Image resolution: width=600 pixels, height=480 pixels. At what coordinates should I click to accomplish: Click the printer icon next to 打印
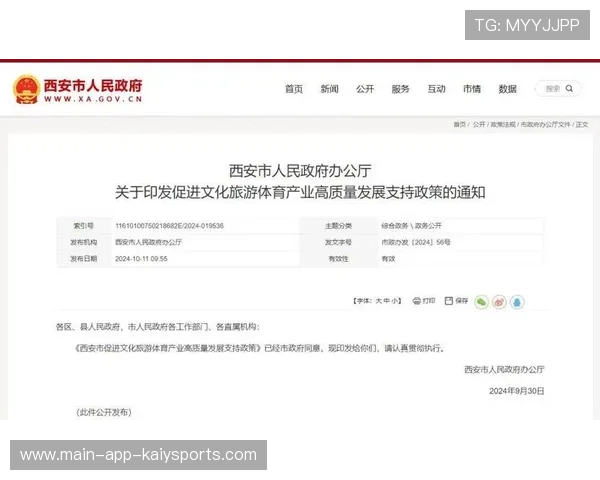(x=417, y=301)
